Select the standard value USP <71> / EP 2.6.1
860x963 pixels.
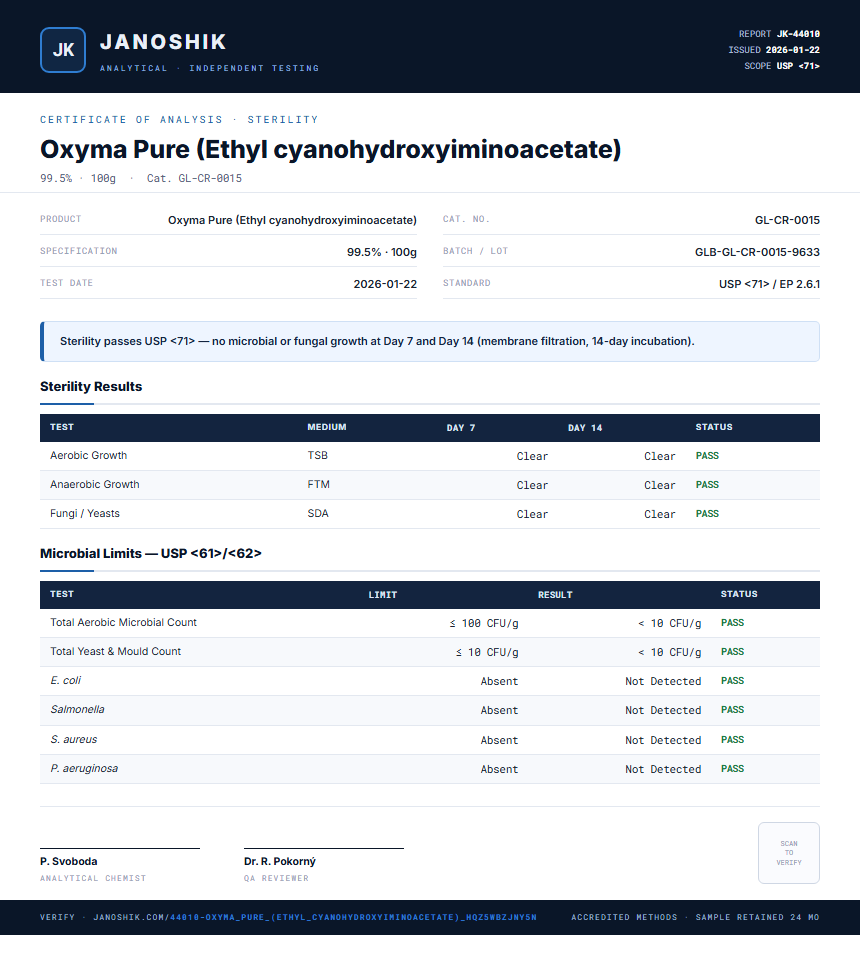[x=769, y=284]
